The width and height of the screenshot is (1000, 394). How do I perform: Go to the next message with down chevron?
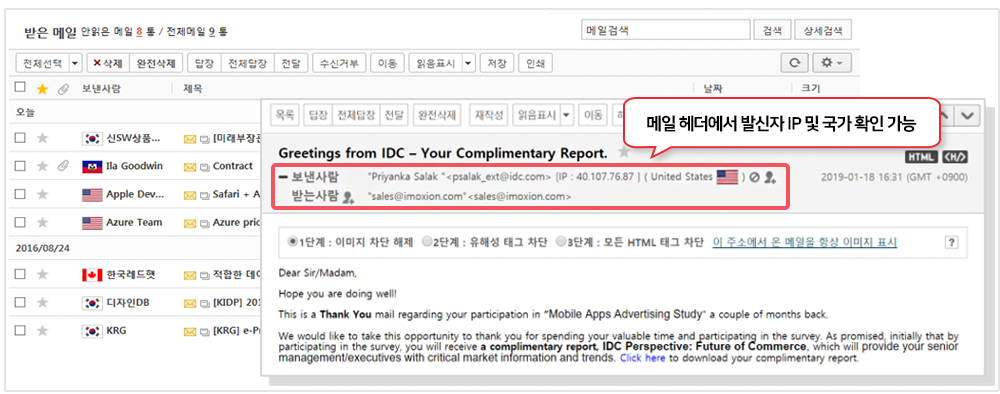[968, 115]
